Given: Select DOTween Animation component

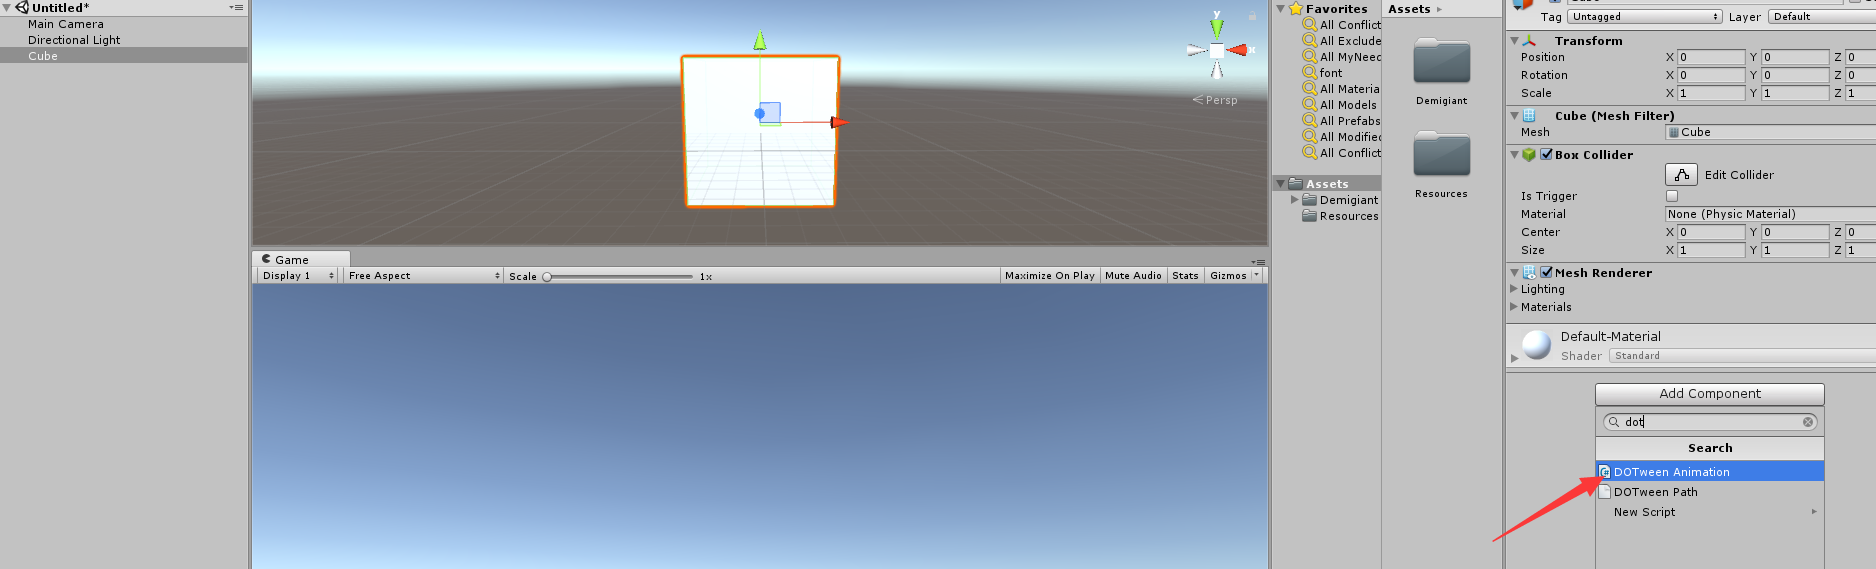Looking at the screenshot, I should point(1710,472).
